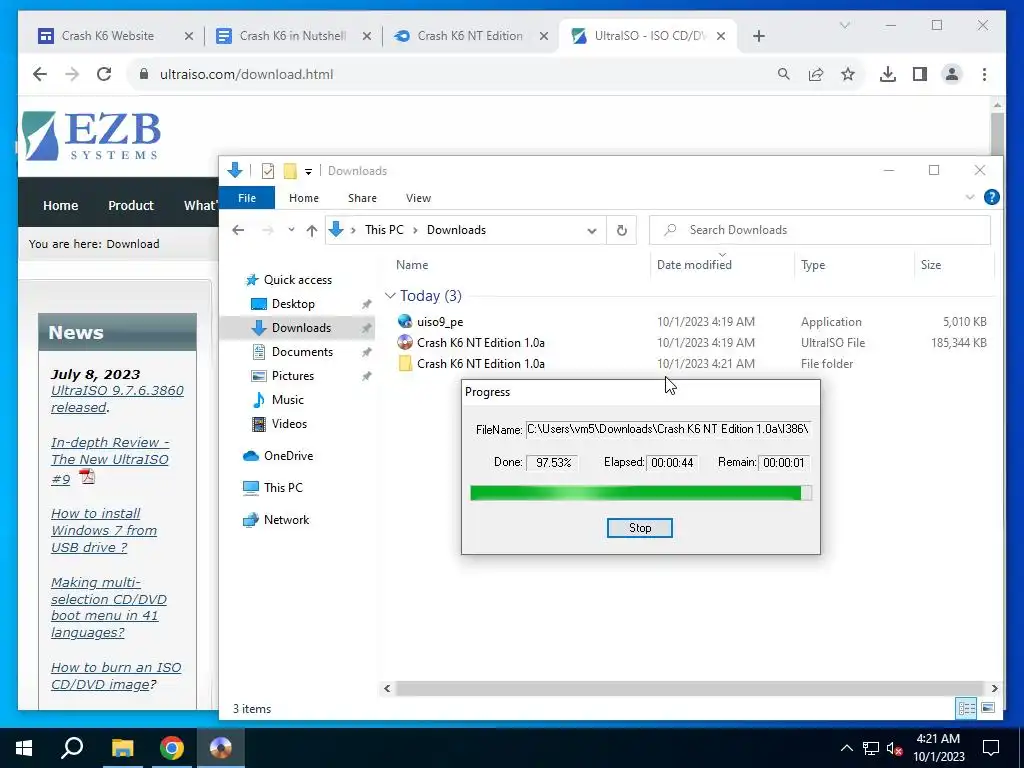
Task: Stop the extraction in Progress dialog
Action: [x=639, y=528]
